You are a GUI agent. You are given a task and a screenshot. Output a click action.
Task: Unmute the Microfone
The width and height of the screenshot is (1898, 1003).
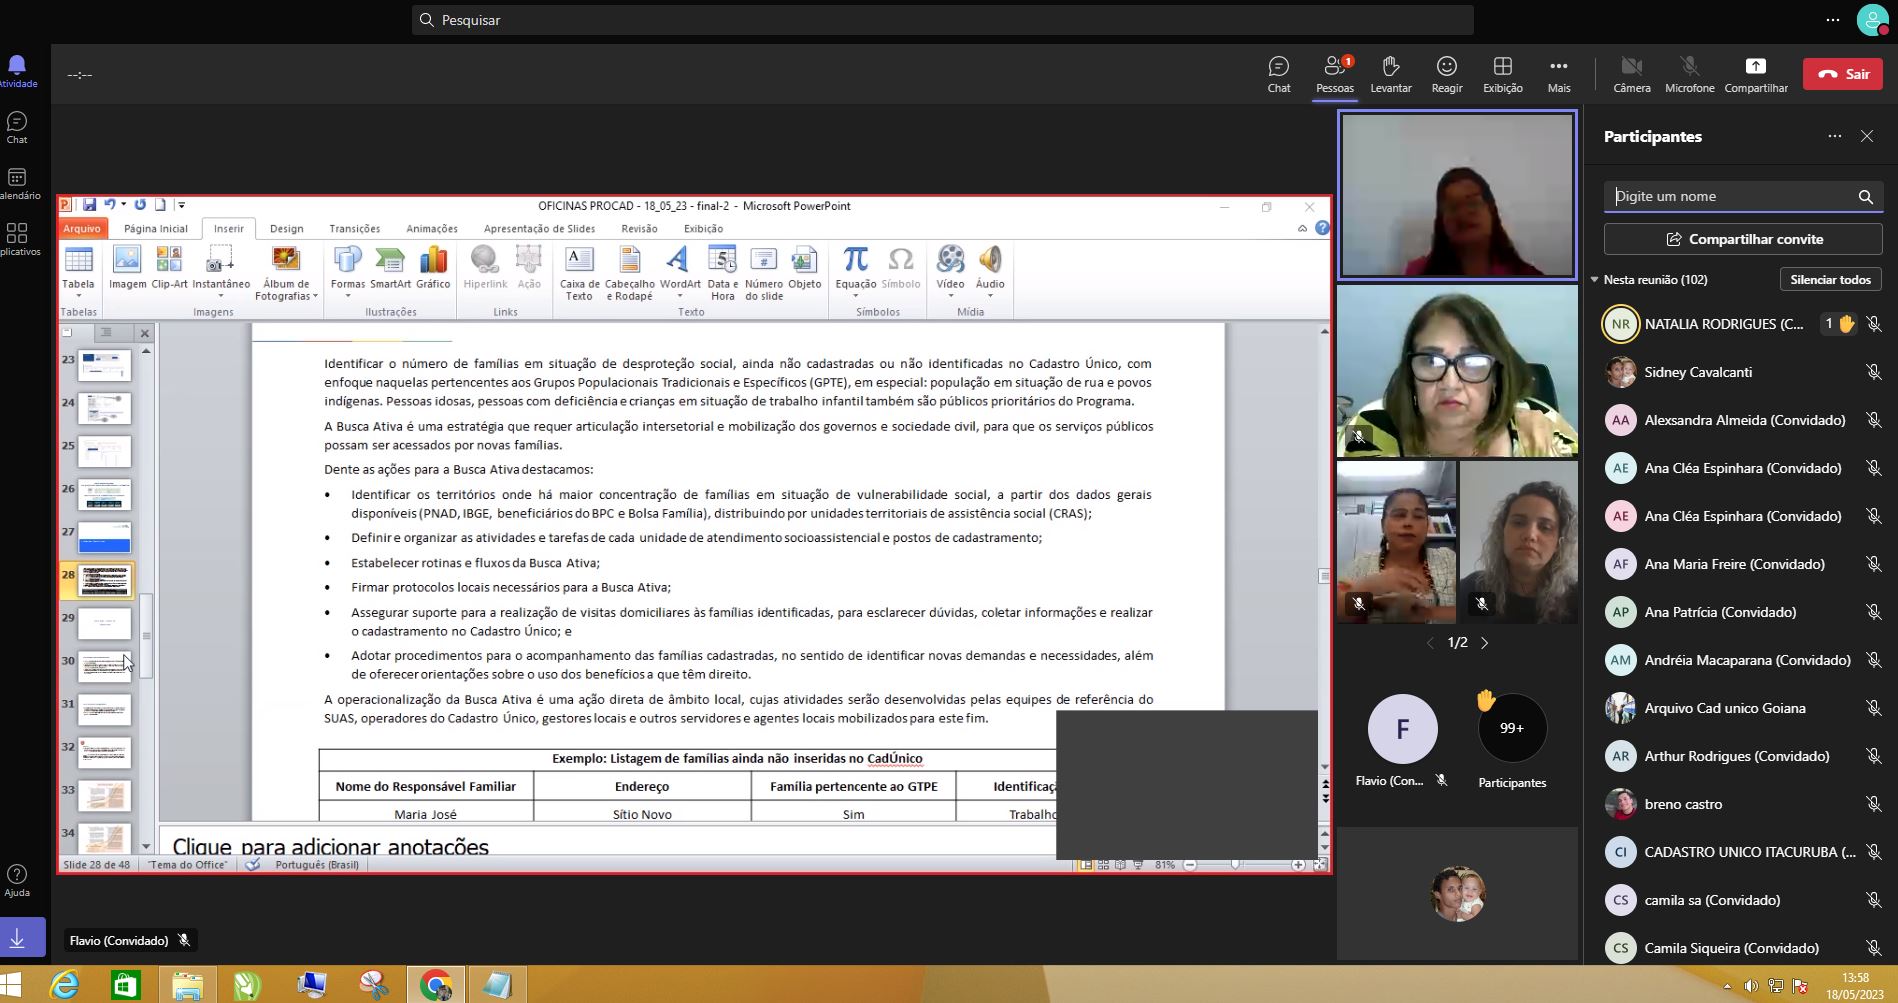coord(1689,74)
